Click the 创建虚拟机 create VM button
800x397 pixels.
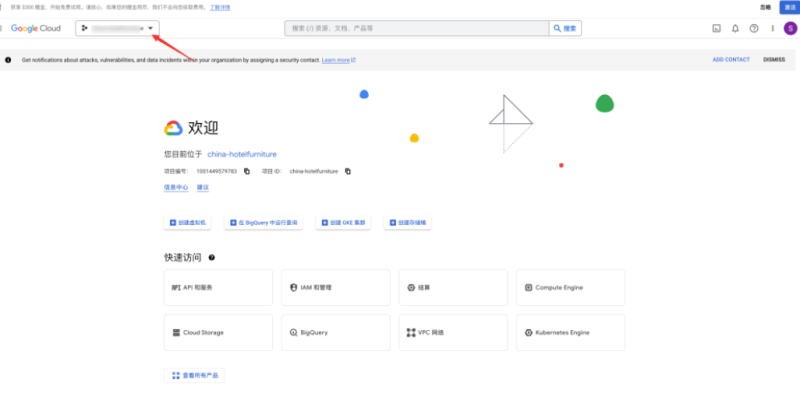tap(187, 223)
